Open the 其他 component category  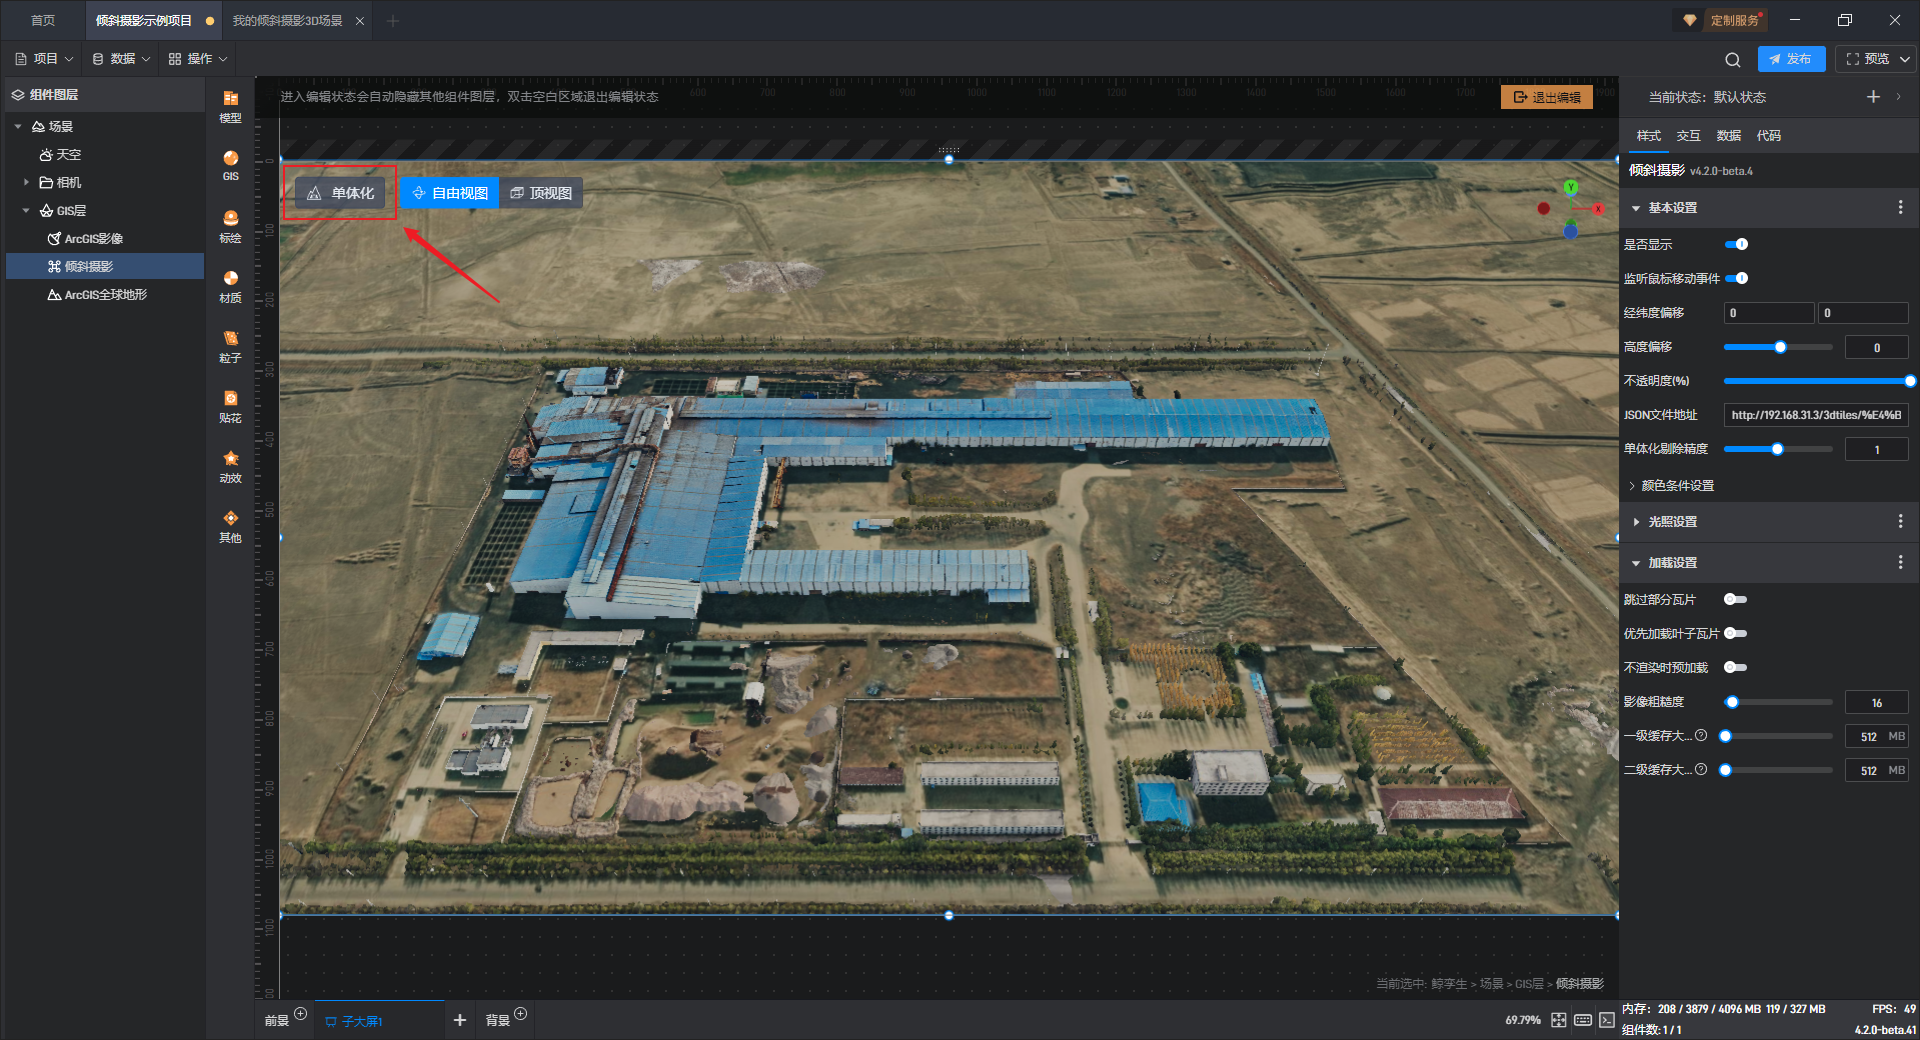(230, 526)
